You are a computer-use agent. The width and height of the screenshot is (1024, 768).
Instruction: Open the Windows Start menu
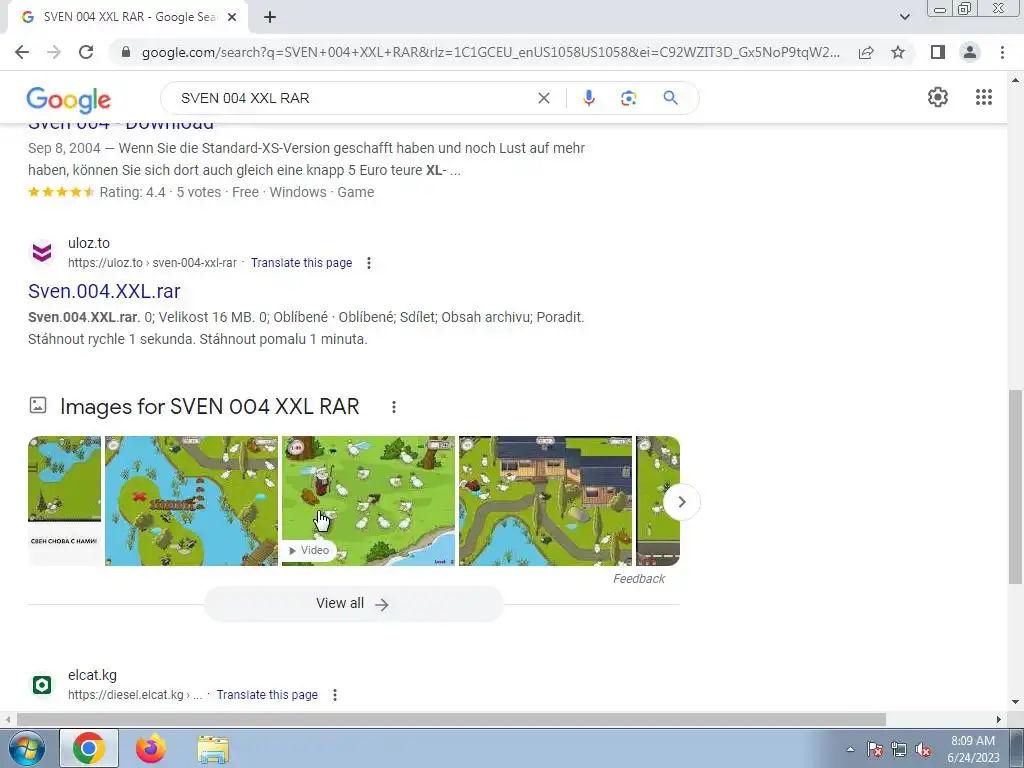coord(26,748)
